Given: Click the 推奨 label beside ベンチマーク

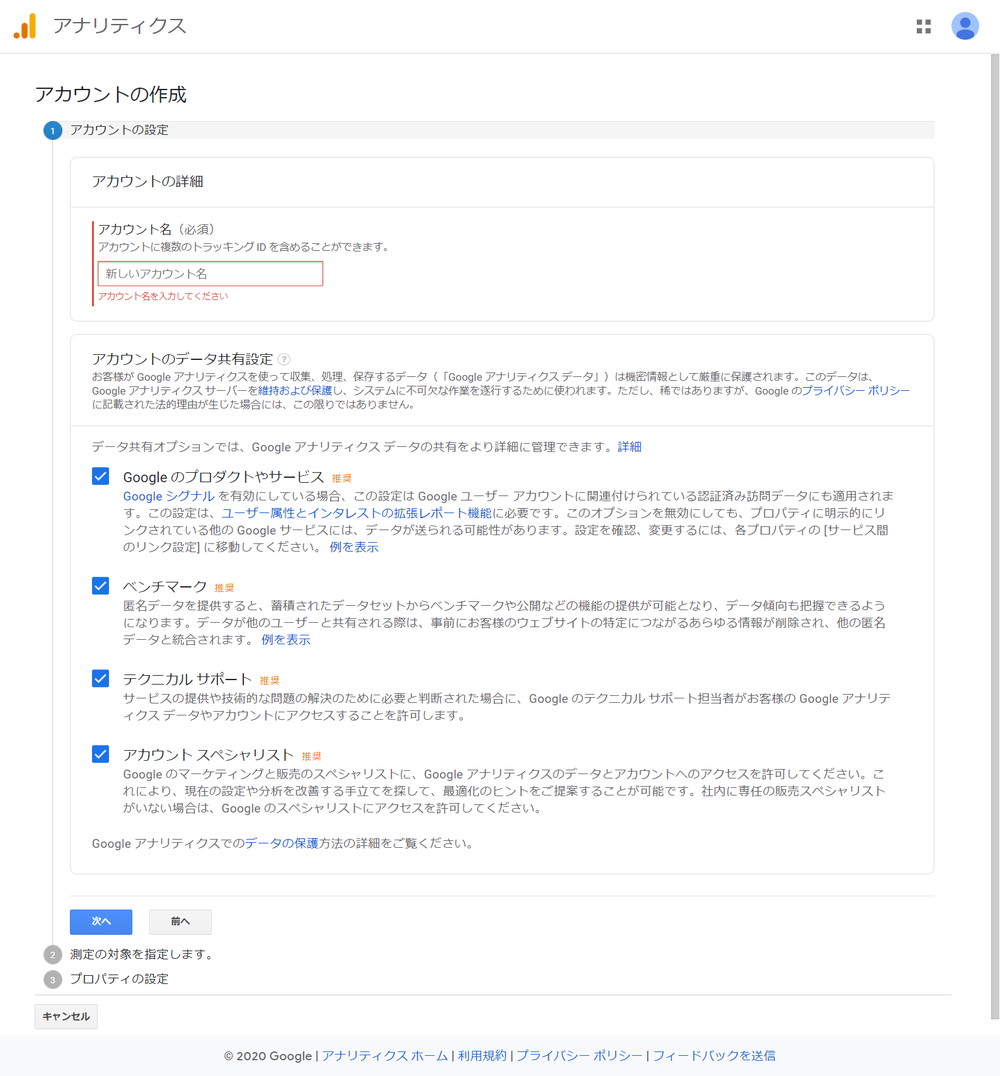Looking at the screenshot, I should (224, 588).
